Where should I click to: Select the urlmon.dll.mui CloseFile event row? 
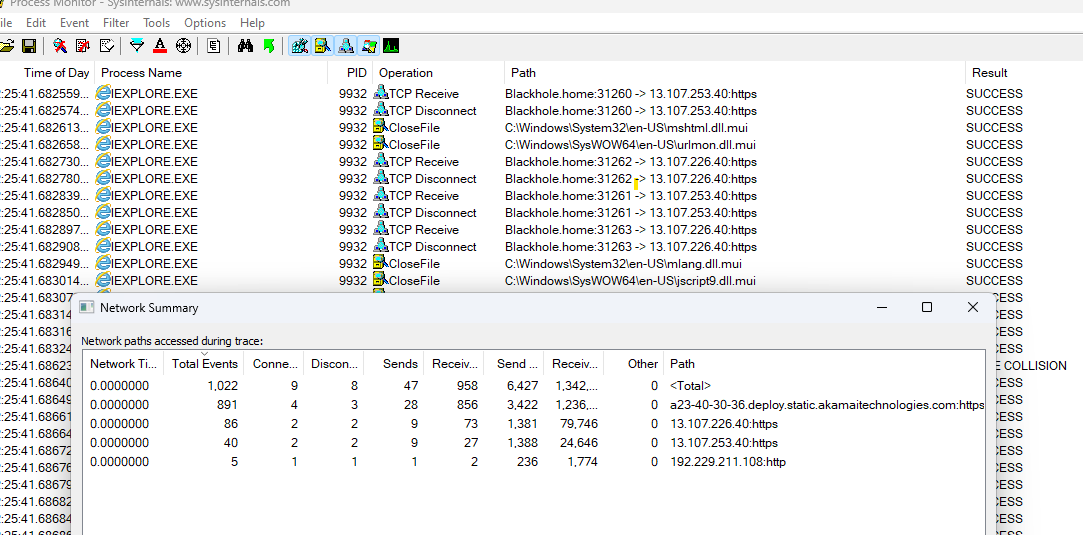click(x=542, y=144)
